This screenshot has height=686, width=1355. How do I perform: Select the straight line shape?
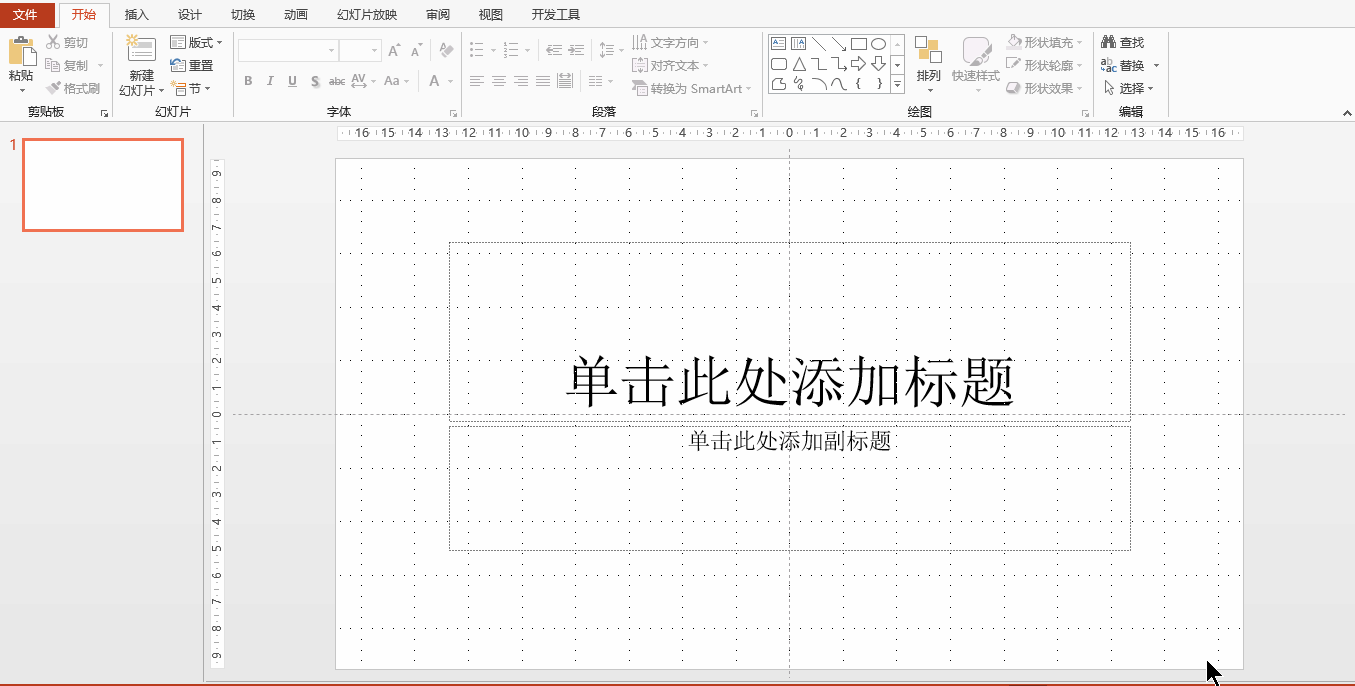(x=818, y=44)
